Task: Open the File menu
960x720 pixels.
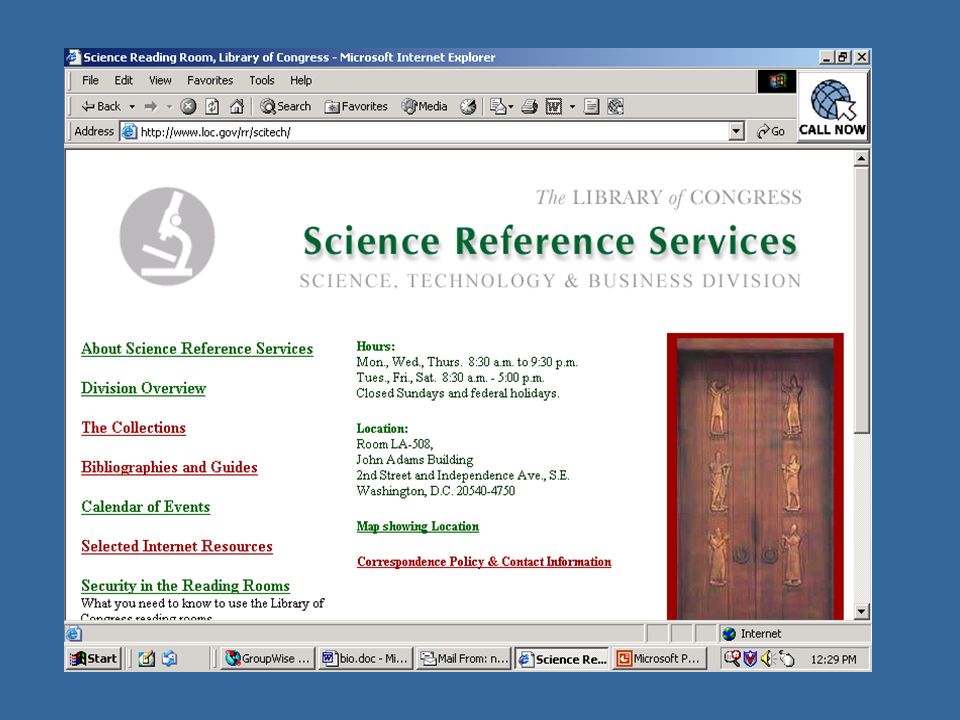Action: (x=90, y=80)
